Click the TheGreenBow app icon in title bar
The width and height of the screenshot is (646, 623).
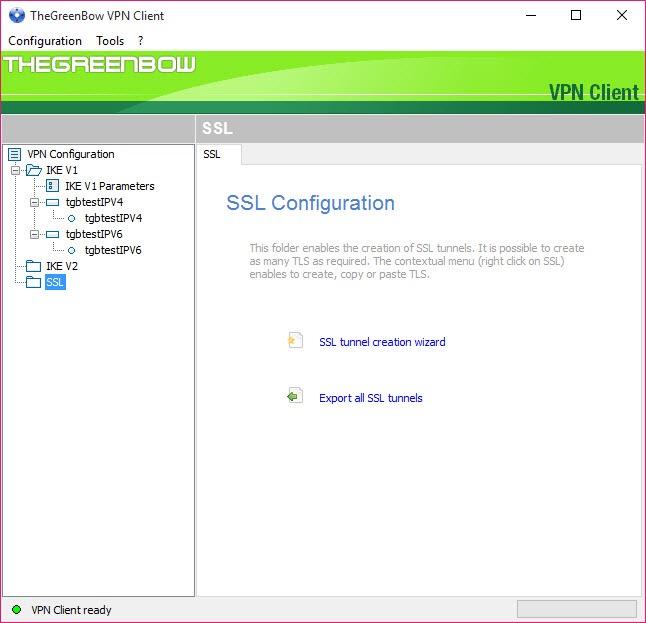tap(17, 16)
